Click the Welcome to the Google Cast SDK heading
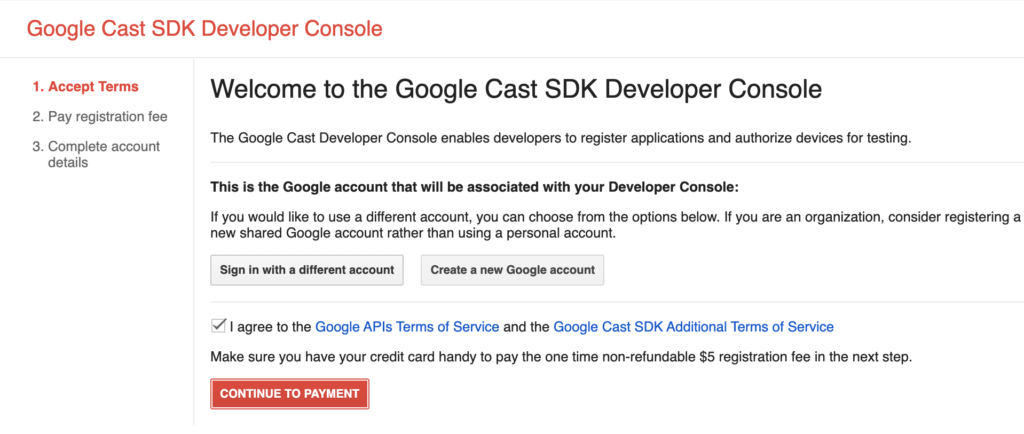The height and width of the screenshot is (434, 1024). 517,89
